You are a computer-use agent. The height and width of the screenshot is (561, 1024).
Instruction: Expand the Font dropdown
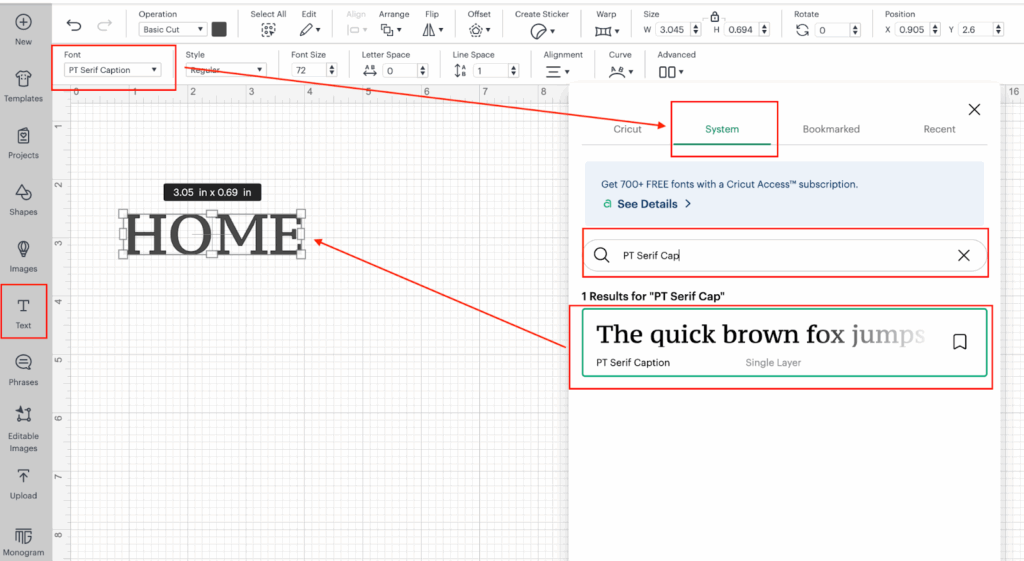point(113,70)
